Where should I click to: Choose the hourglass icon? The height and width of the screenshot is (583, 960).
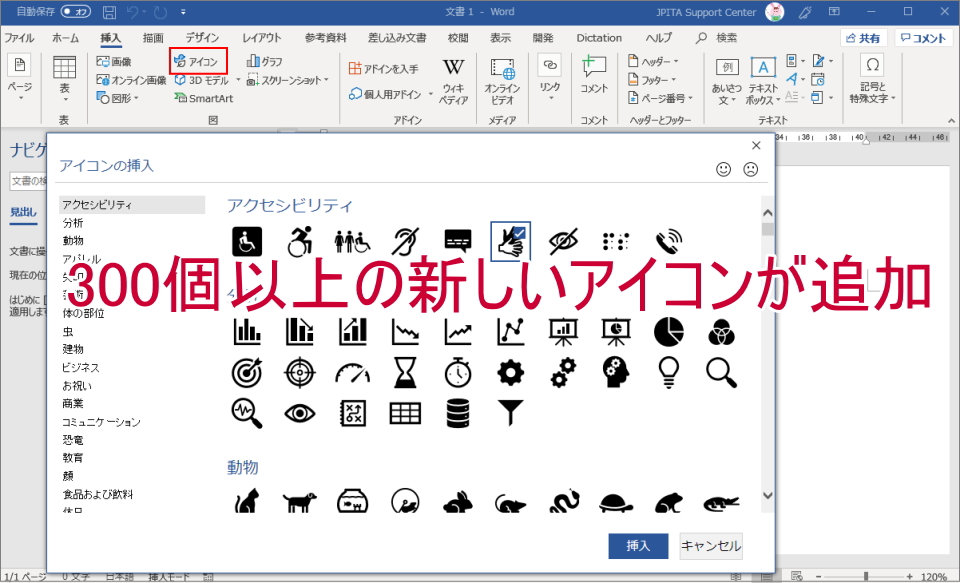point(405,372)
